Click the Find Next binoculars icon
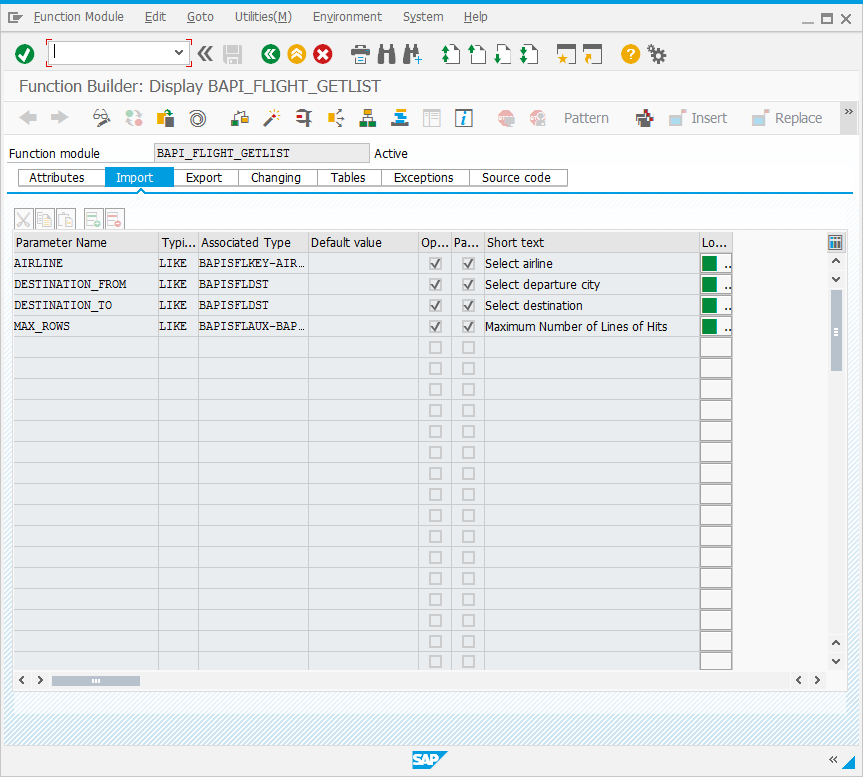863x777 pixels. coord(412,54)
